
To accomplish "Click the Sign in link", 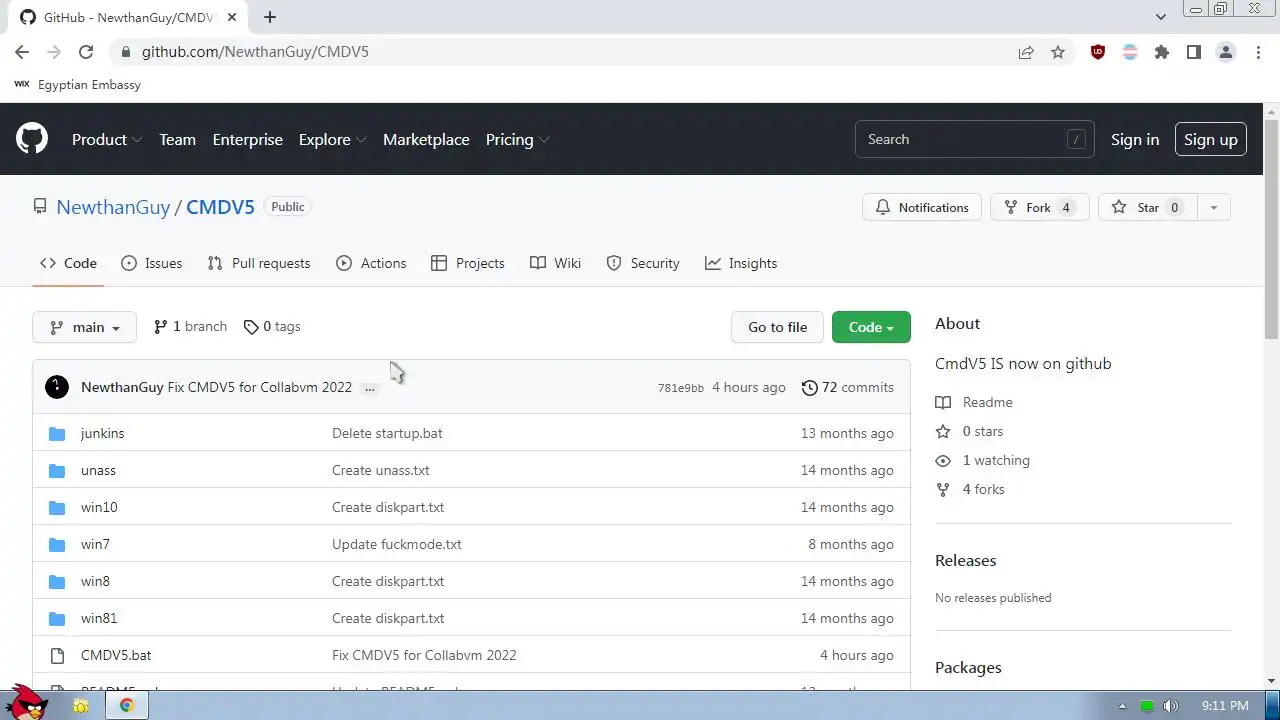I will (x=1135, y=139).
